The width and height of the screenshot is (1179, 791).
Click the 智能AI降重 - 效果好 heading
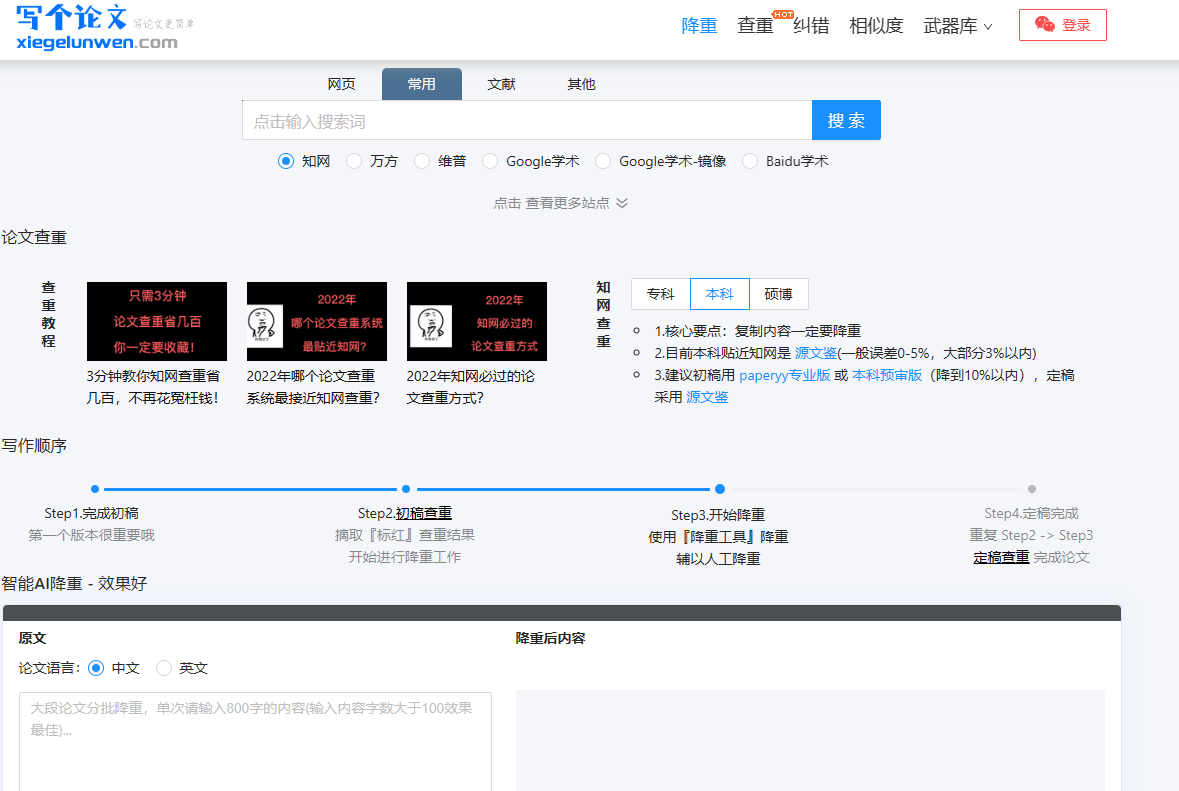(74, 583)
